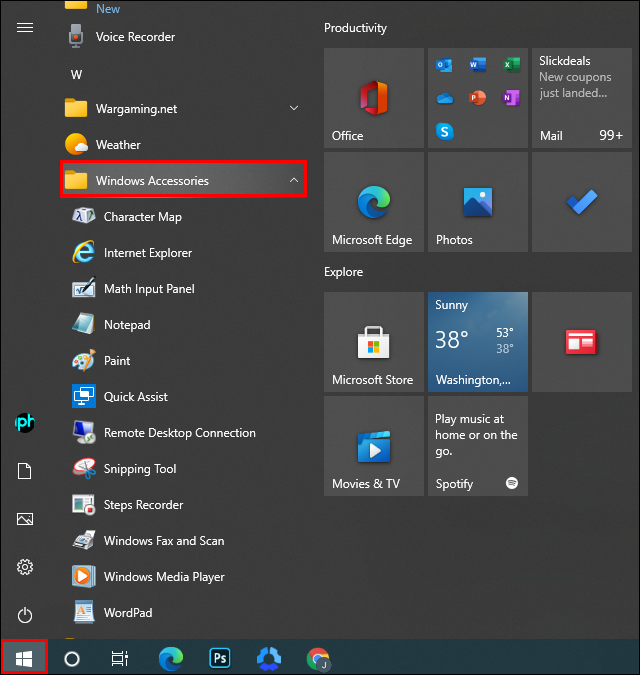Screen dimensions: 640x675
Task: Launch Math Input Panel
Action: click(183, 288)
